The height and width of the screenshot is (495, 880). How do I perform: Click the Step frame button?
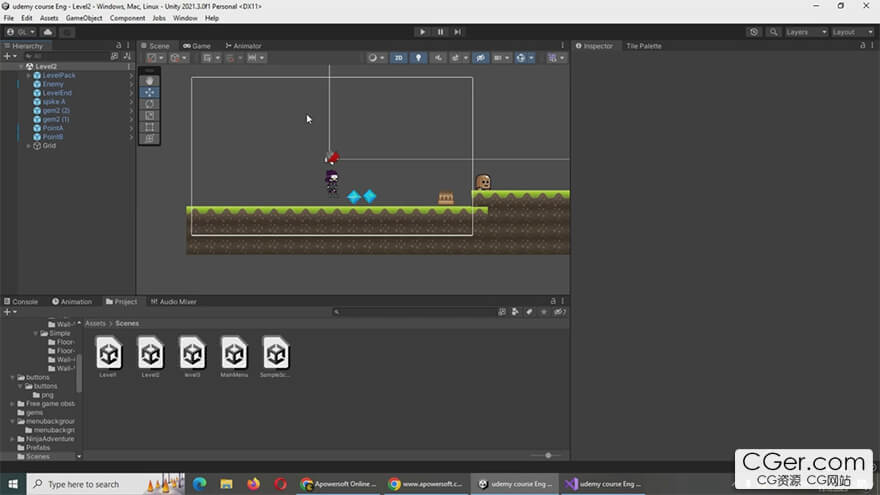click(457, 32)
